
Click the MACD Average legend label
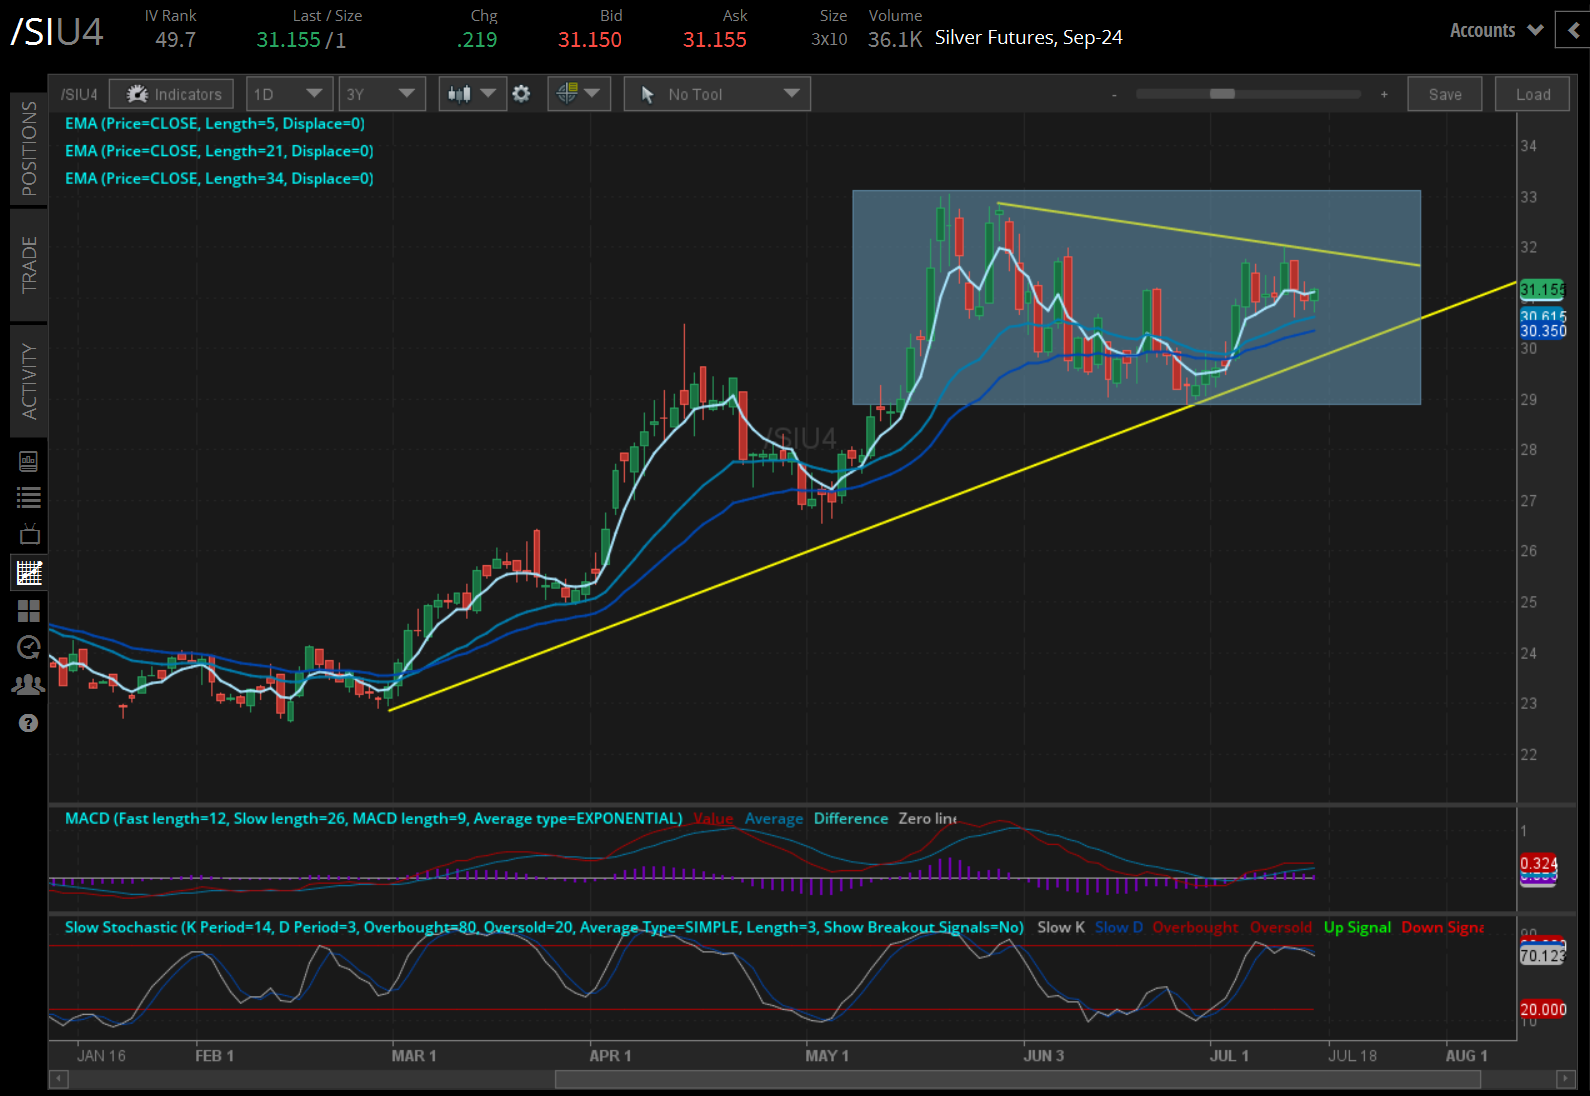773,818
